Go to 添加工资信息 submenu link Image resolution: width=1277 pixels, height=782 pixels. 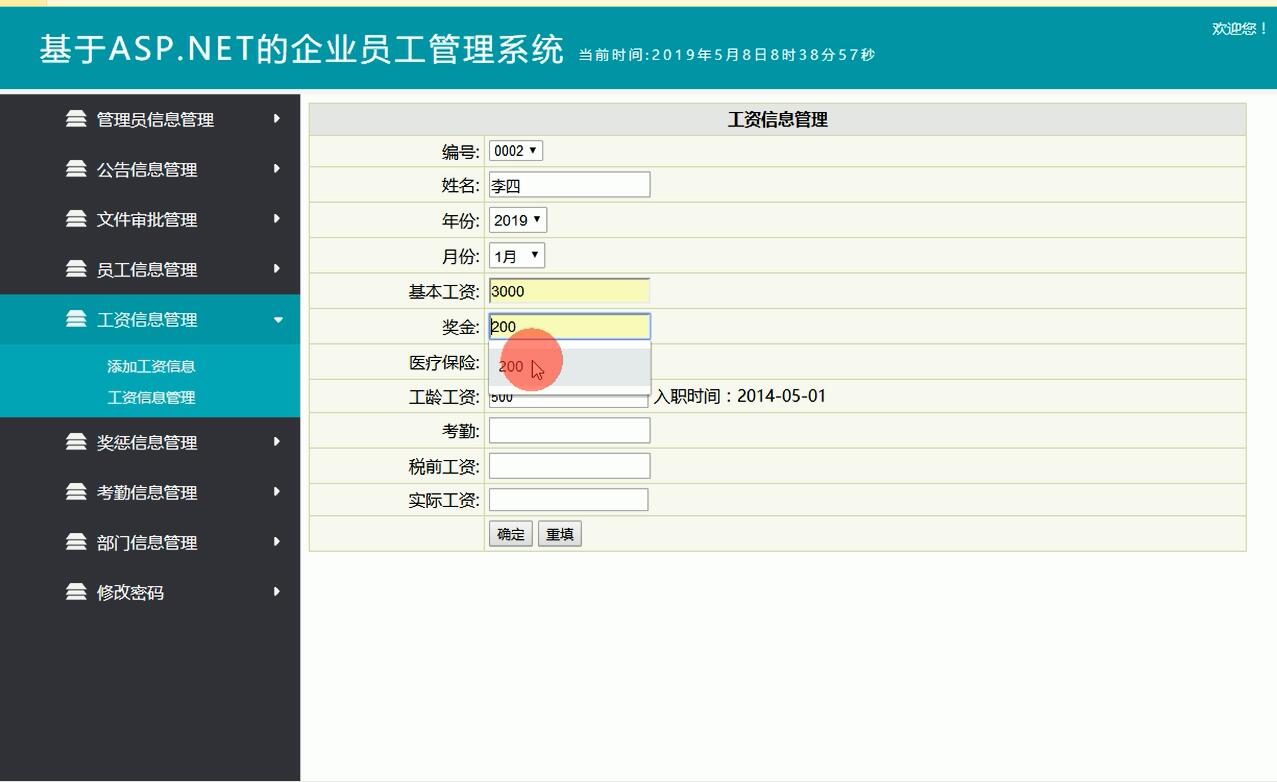tap(151, 366)
